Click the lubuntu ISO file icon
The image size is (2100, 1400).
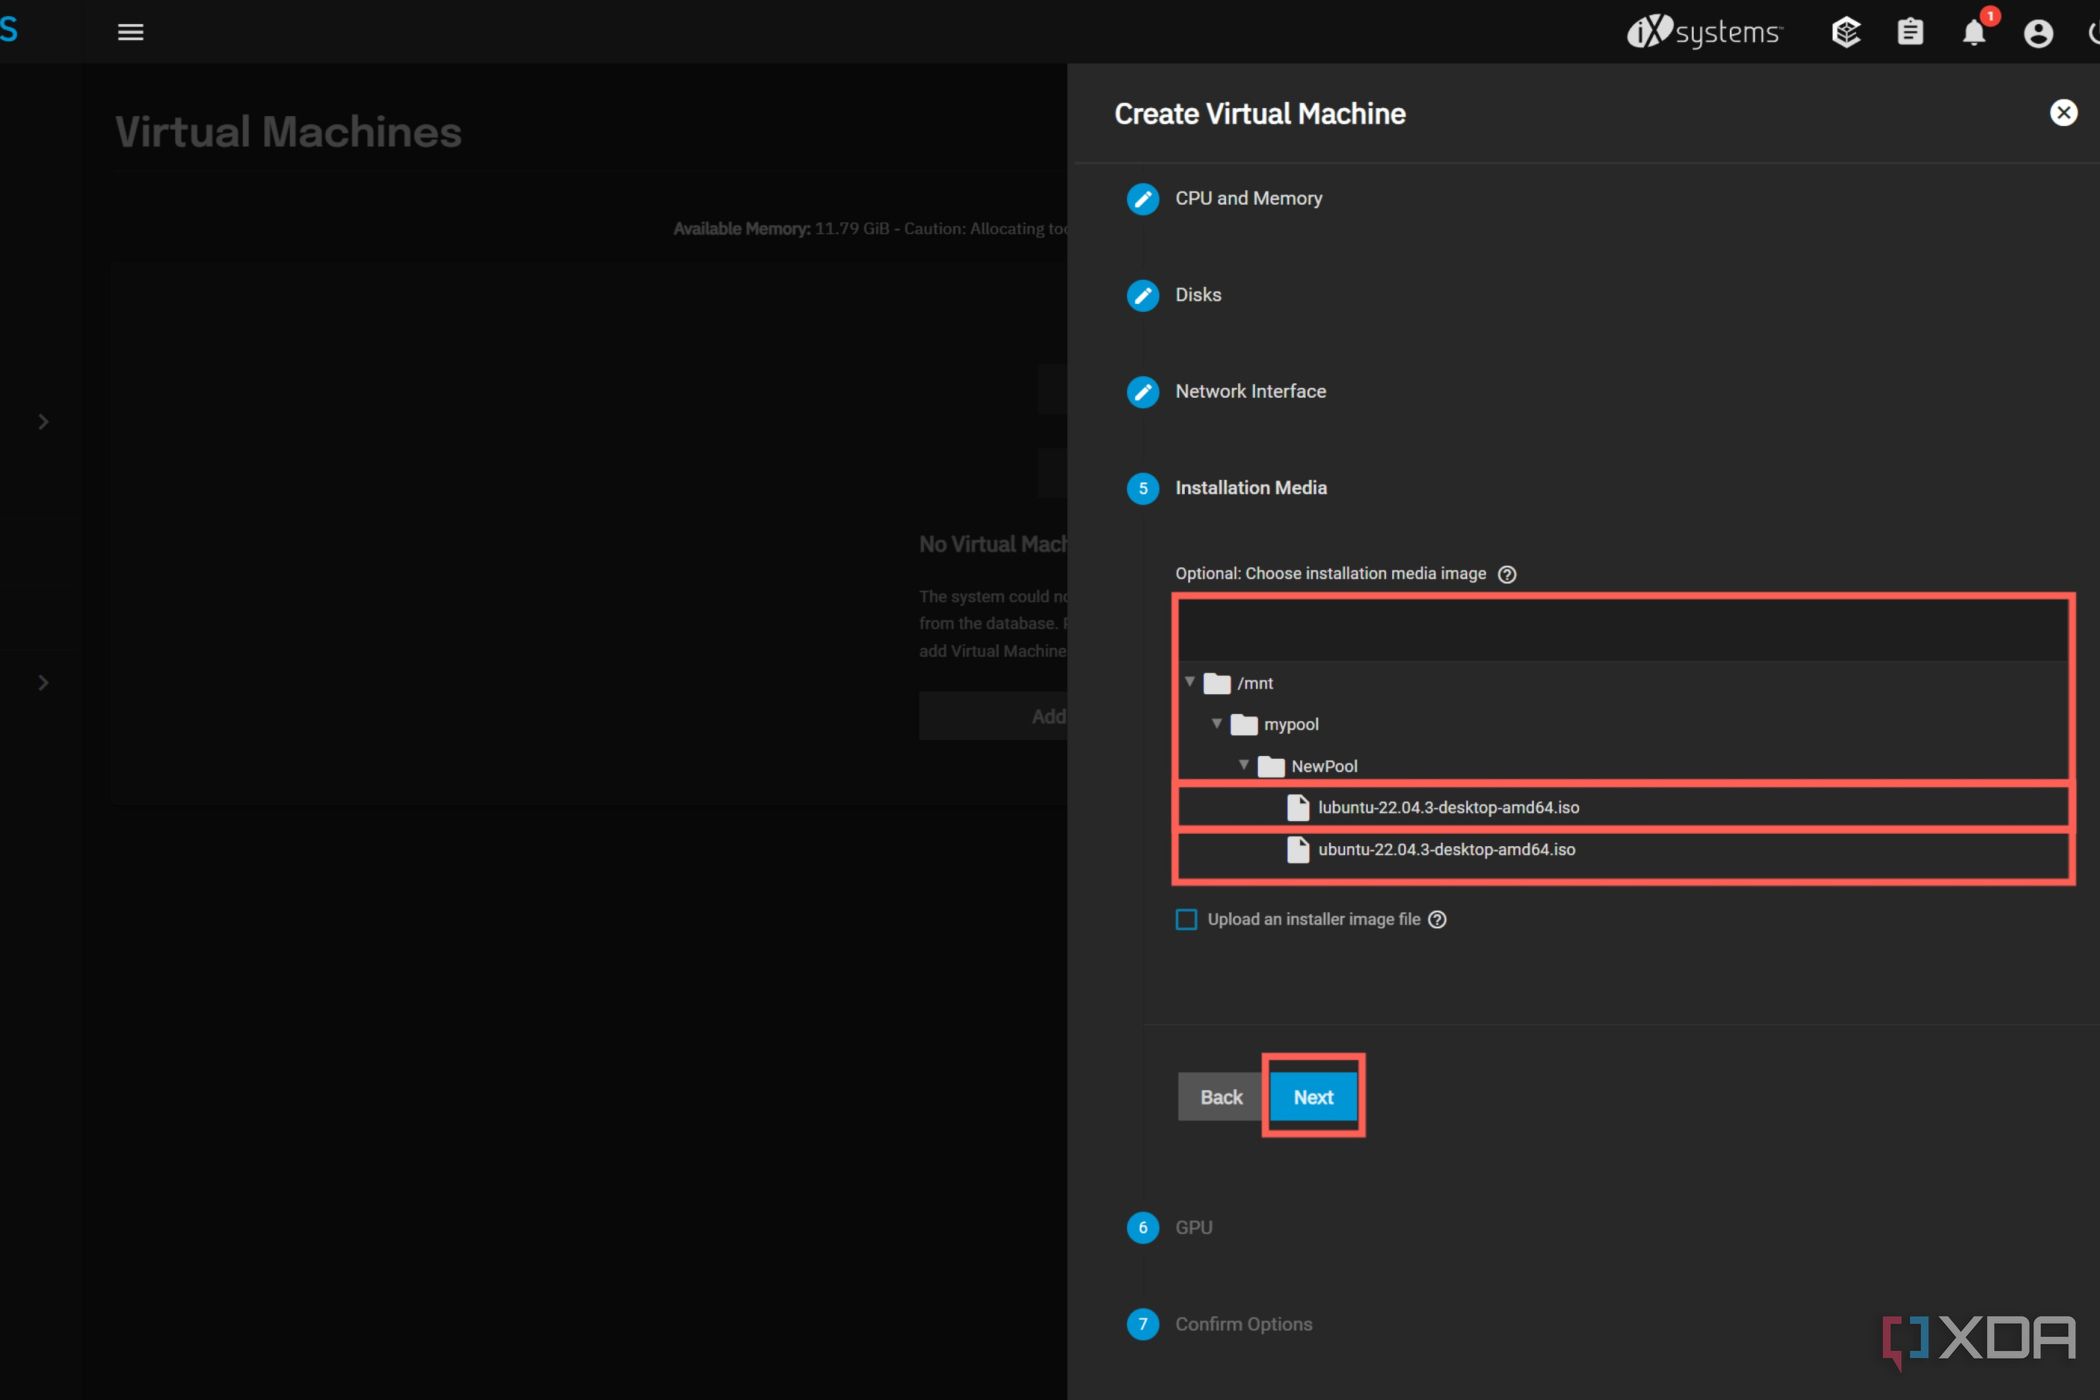(x=1298, y=807)
